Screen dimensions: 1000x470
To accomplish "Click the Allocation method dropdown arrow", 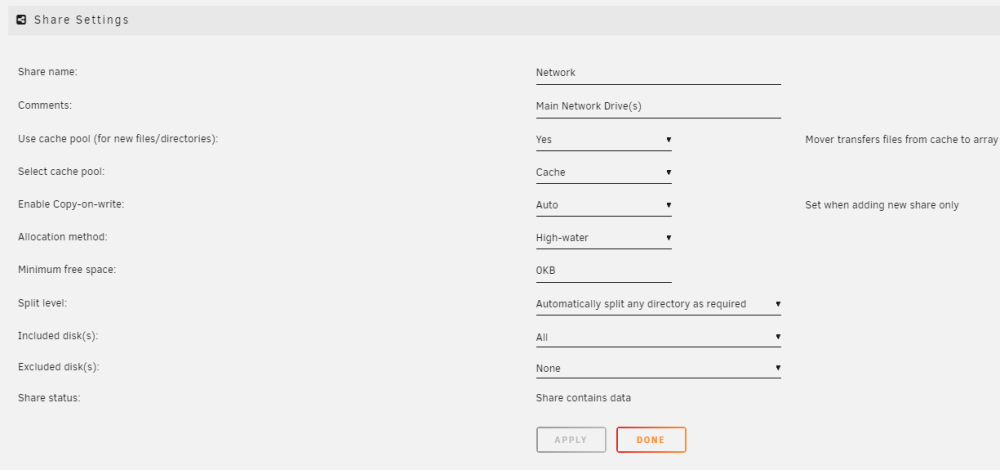I will pos(668,237).
